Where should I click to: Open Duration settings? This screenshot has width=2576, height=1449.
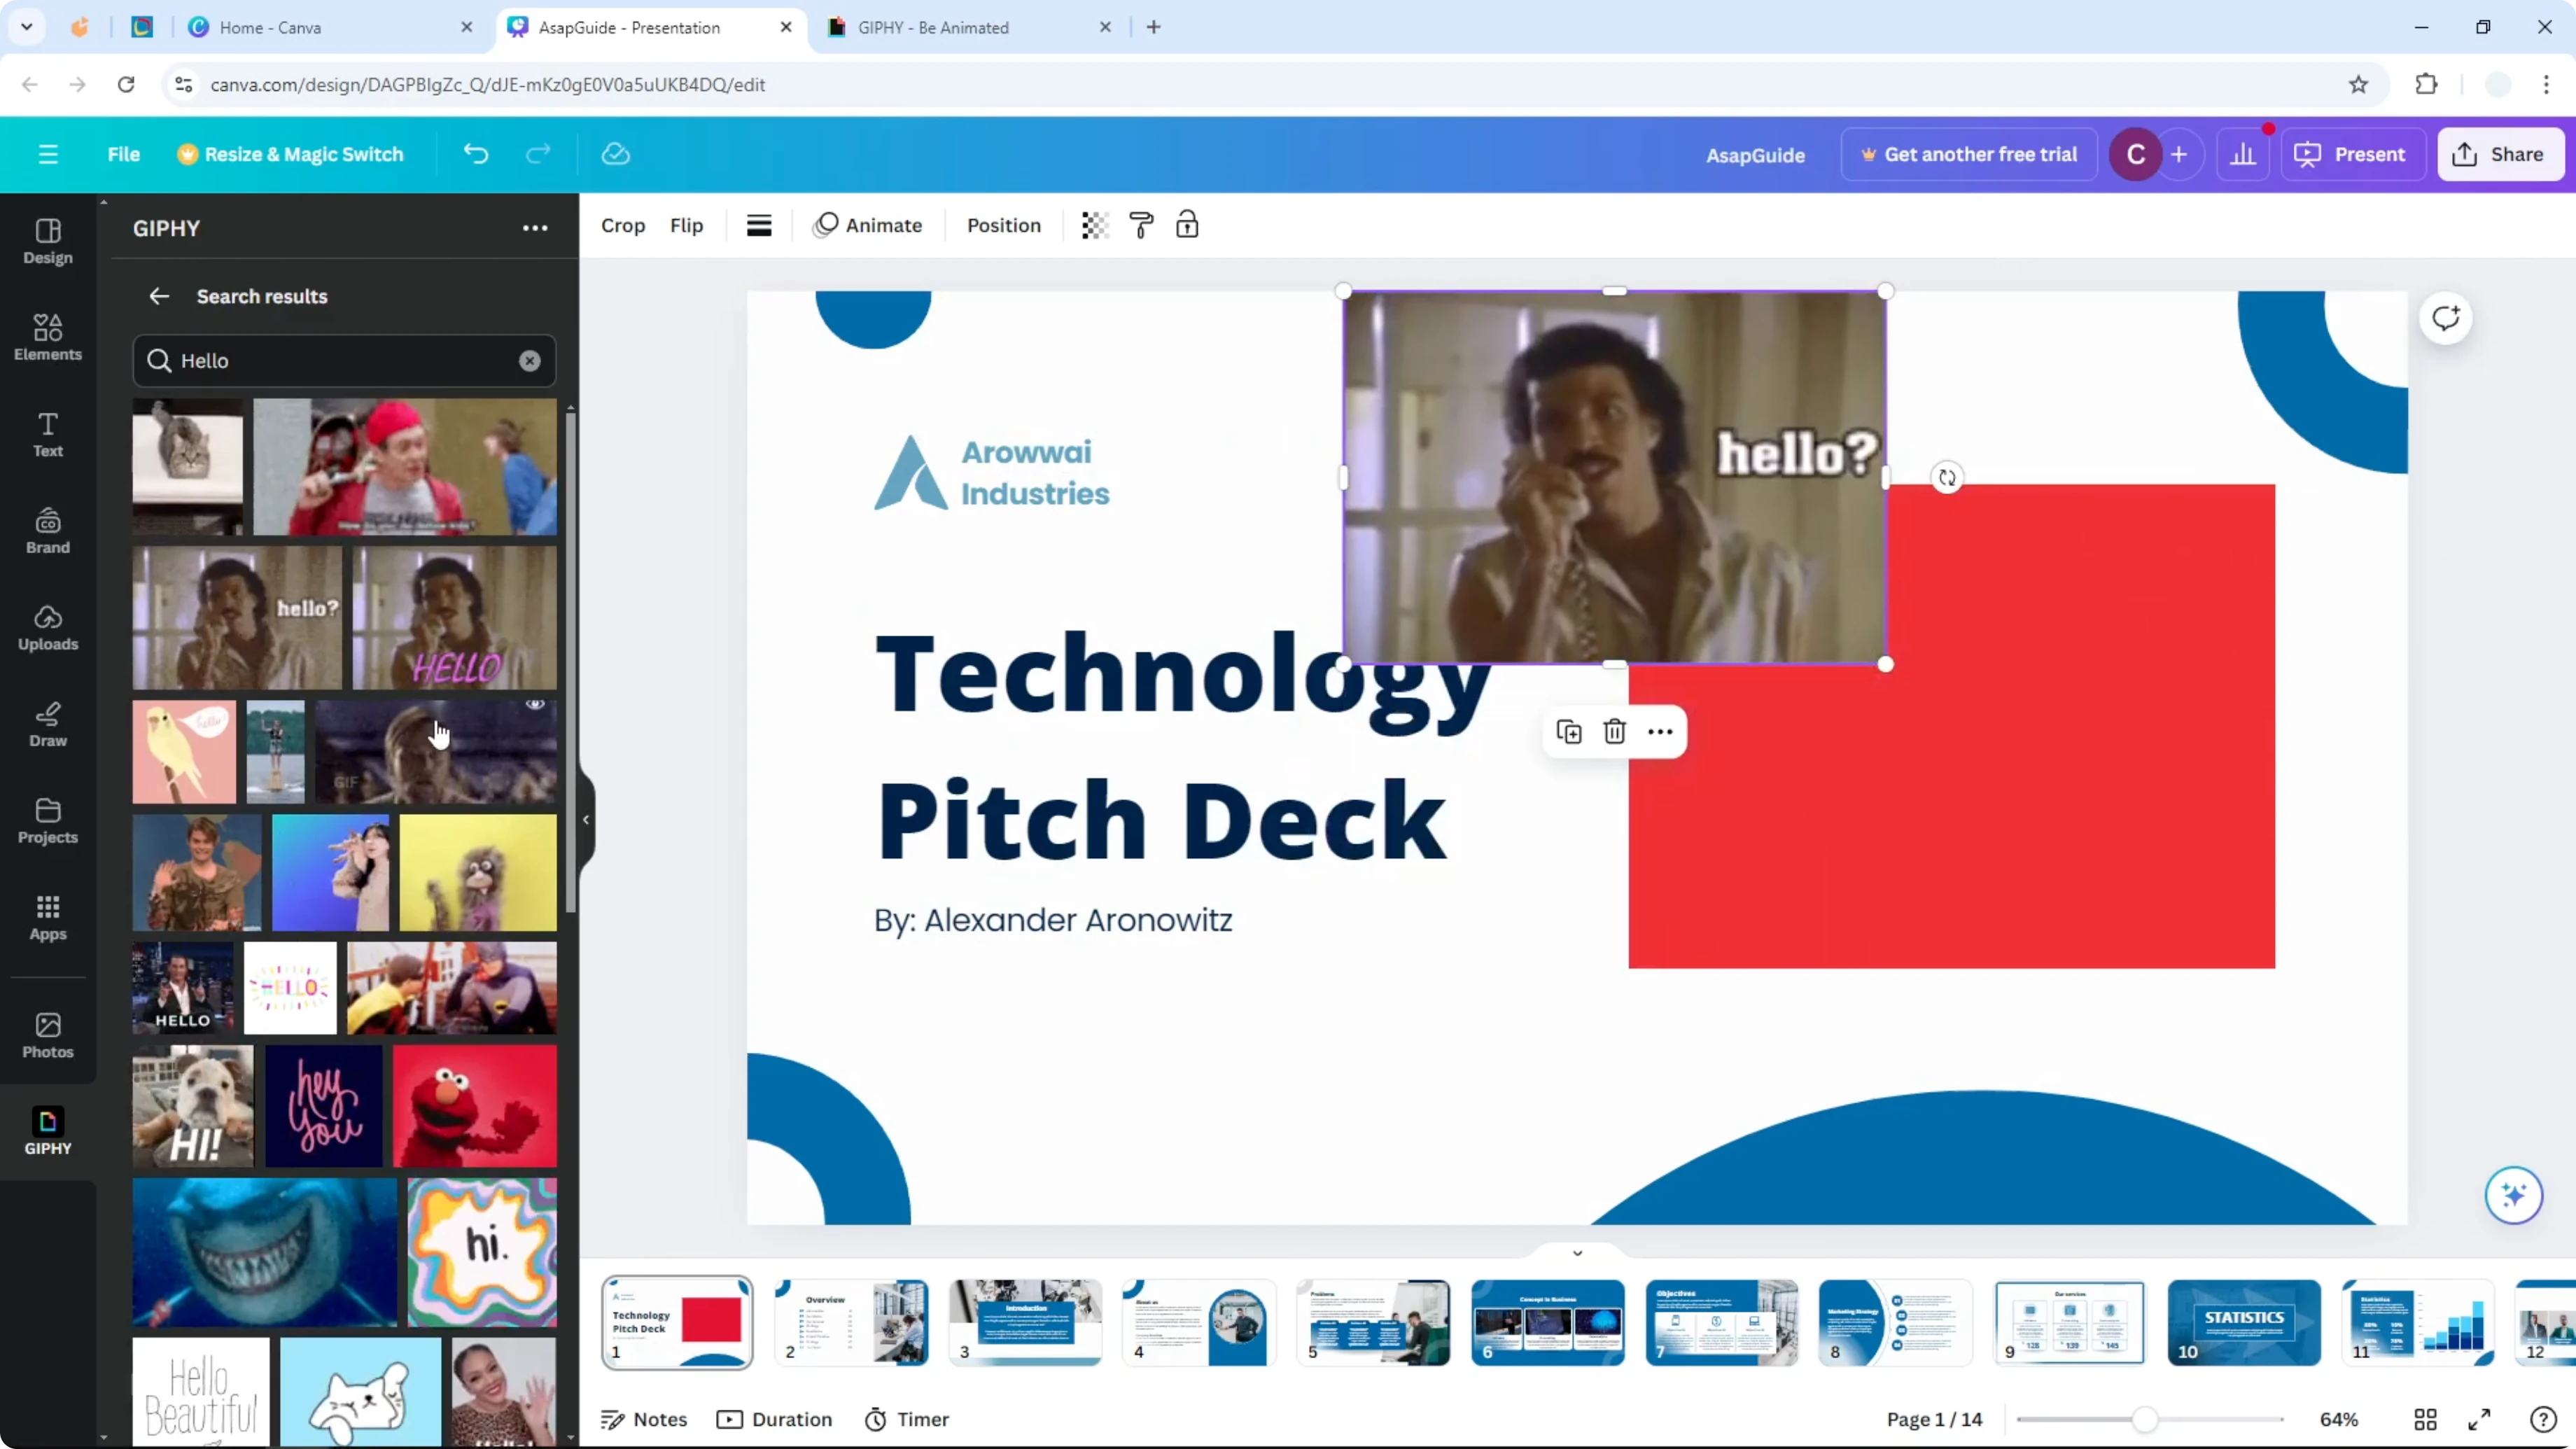[774, 1419]
